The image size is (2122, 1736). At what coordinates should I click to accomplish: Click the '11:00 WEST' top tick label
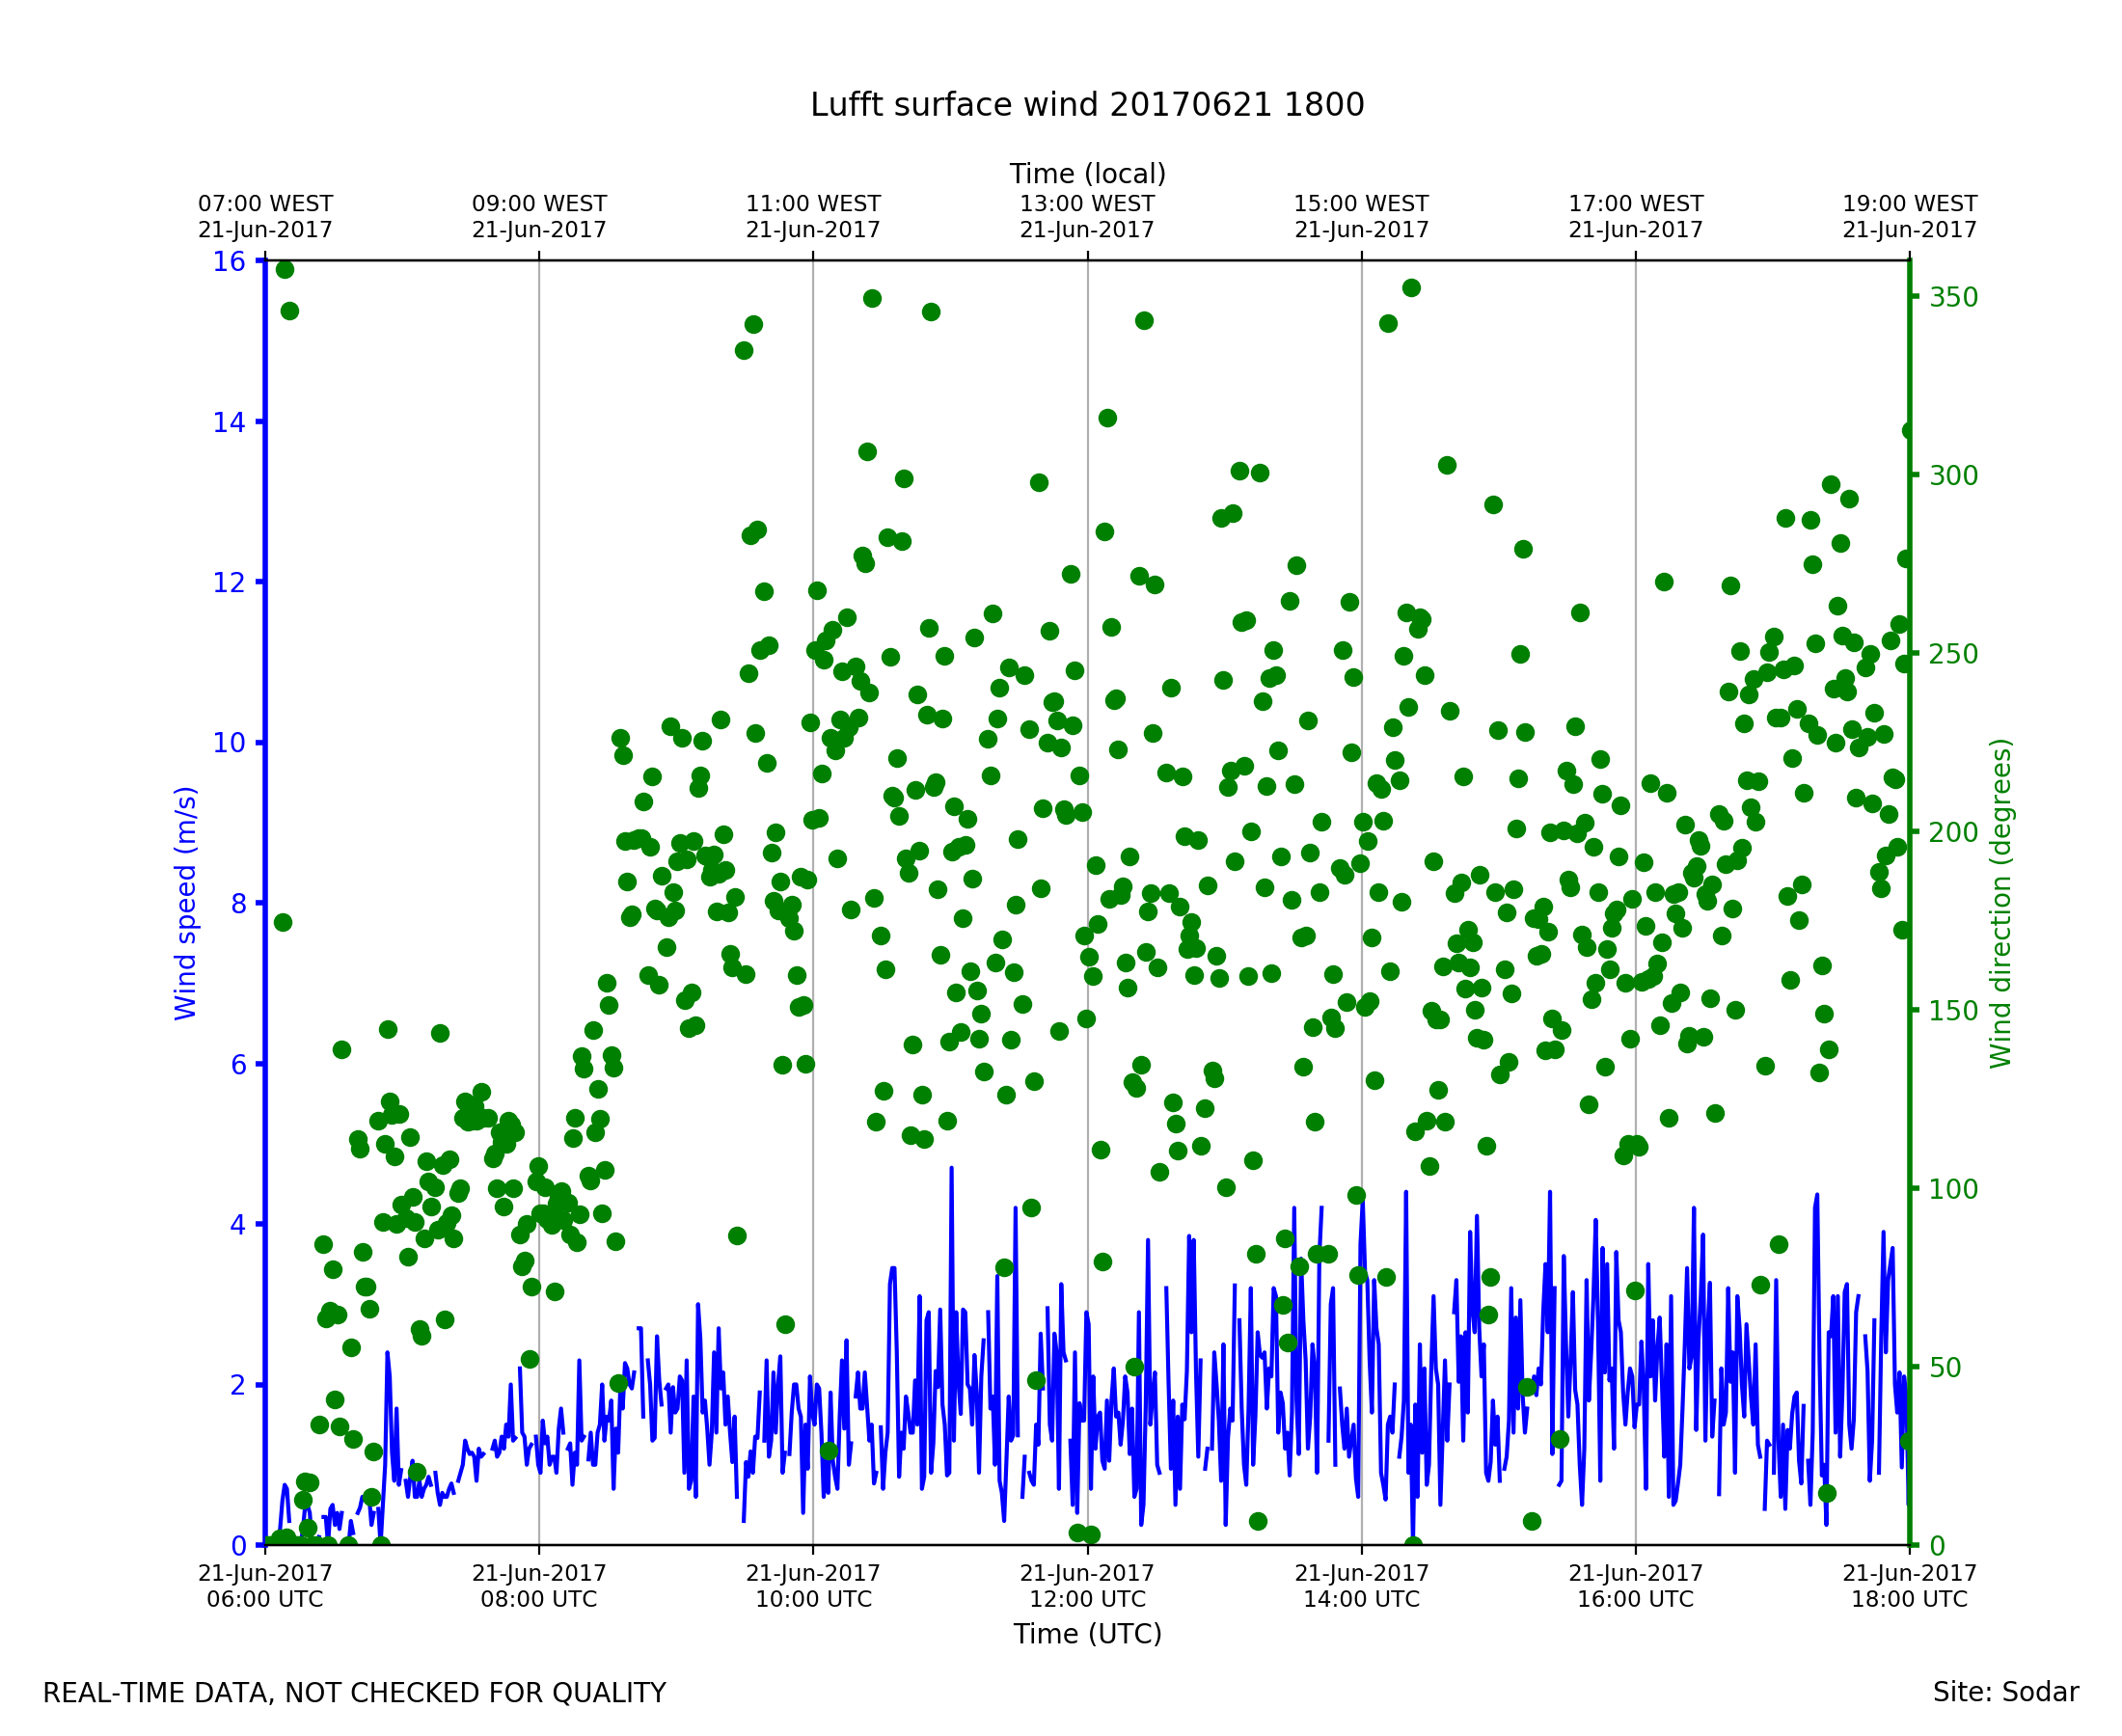click(x=813, y=205)
